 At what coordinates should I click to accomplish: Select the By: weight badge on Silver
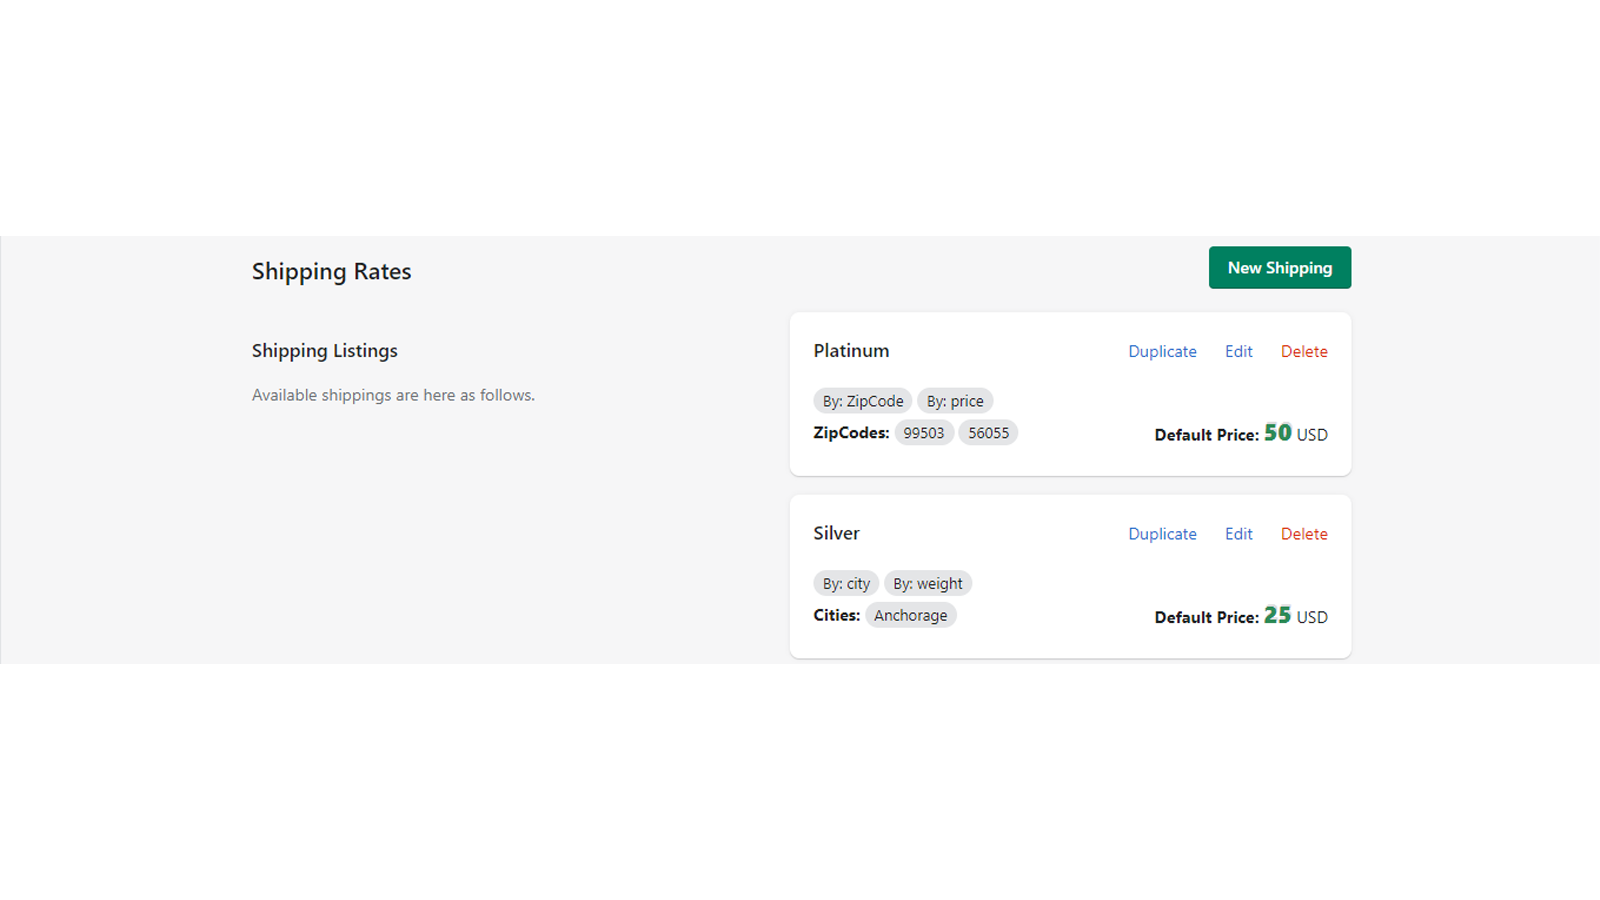pos(928,583)
